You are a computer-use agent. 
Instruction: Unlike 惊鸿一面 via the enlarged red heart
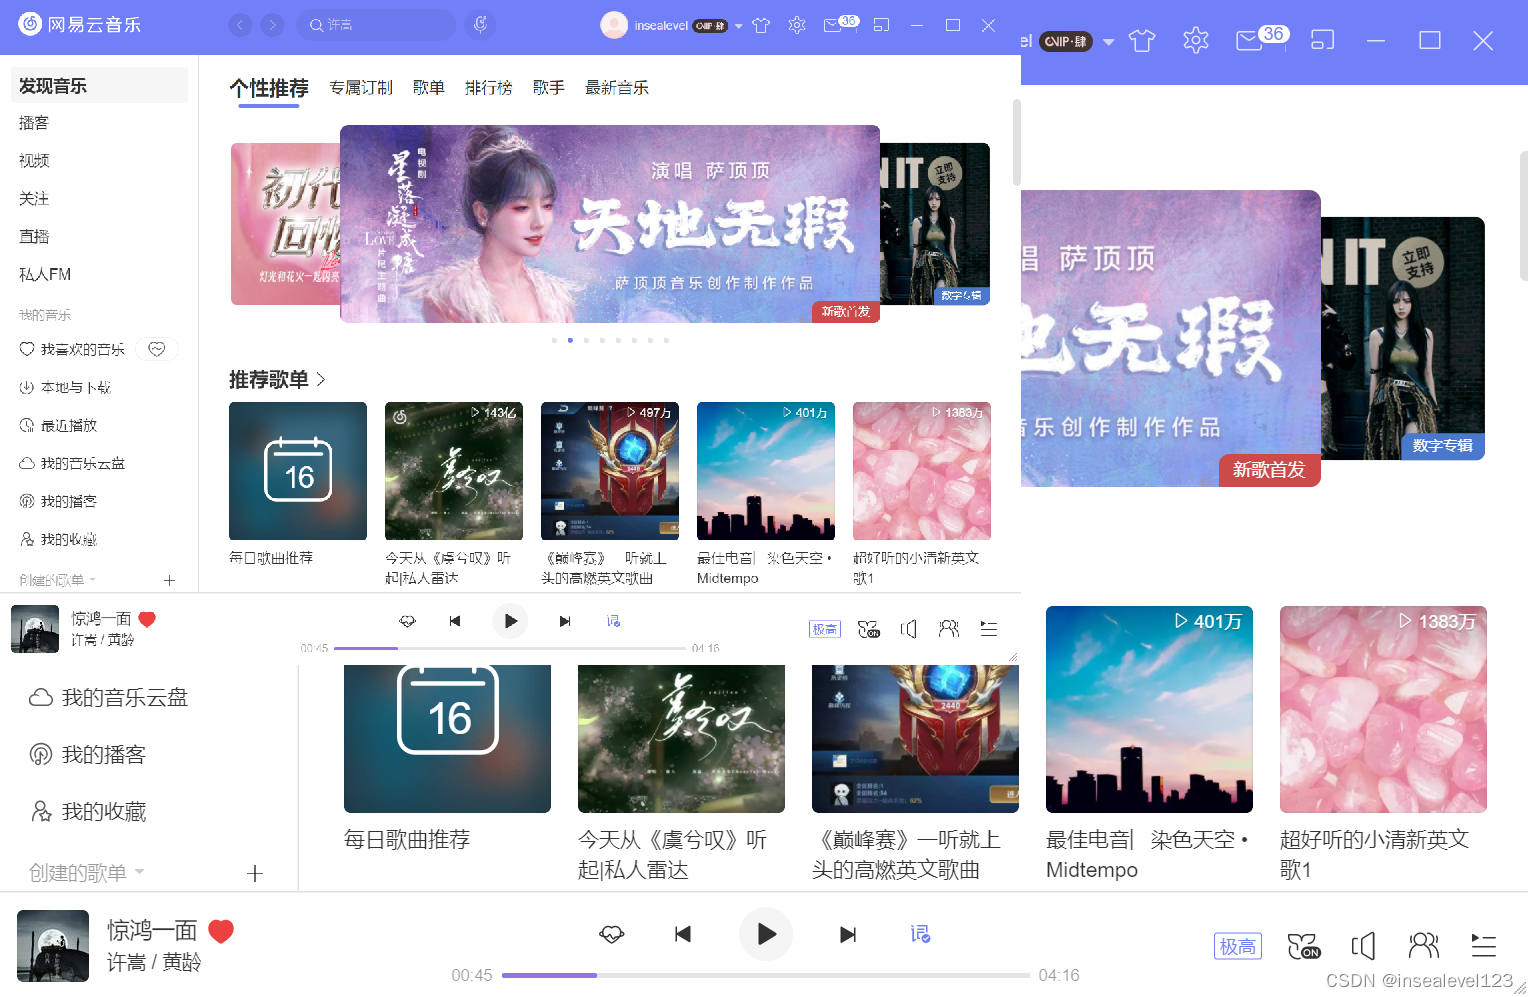click(221, 931)
